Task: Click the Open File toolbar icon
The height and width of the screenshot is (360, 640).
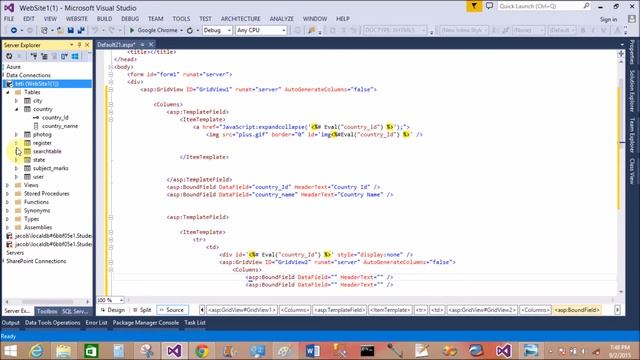Action: click(x=60, y=30)
